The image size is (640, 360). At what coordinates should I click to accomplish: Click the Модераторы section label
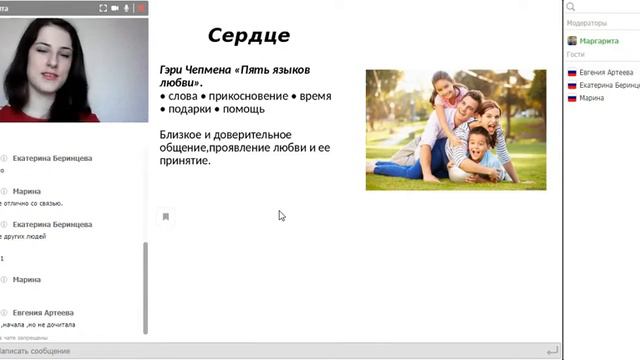[587, 23]
